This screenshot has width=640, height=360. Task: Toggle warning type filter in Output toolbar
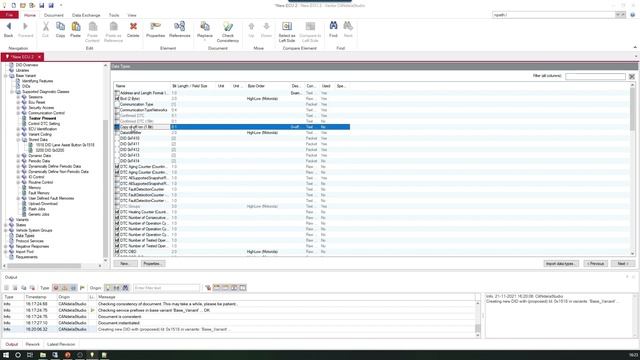click(64, 288)
